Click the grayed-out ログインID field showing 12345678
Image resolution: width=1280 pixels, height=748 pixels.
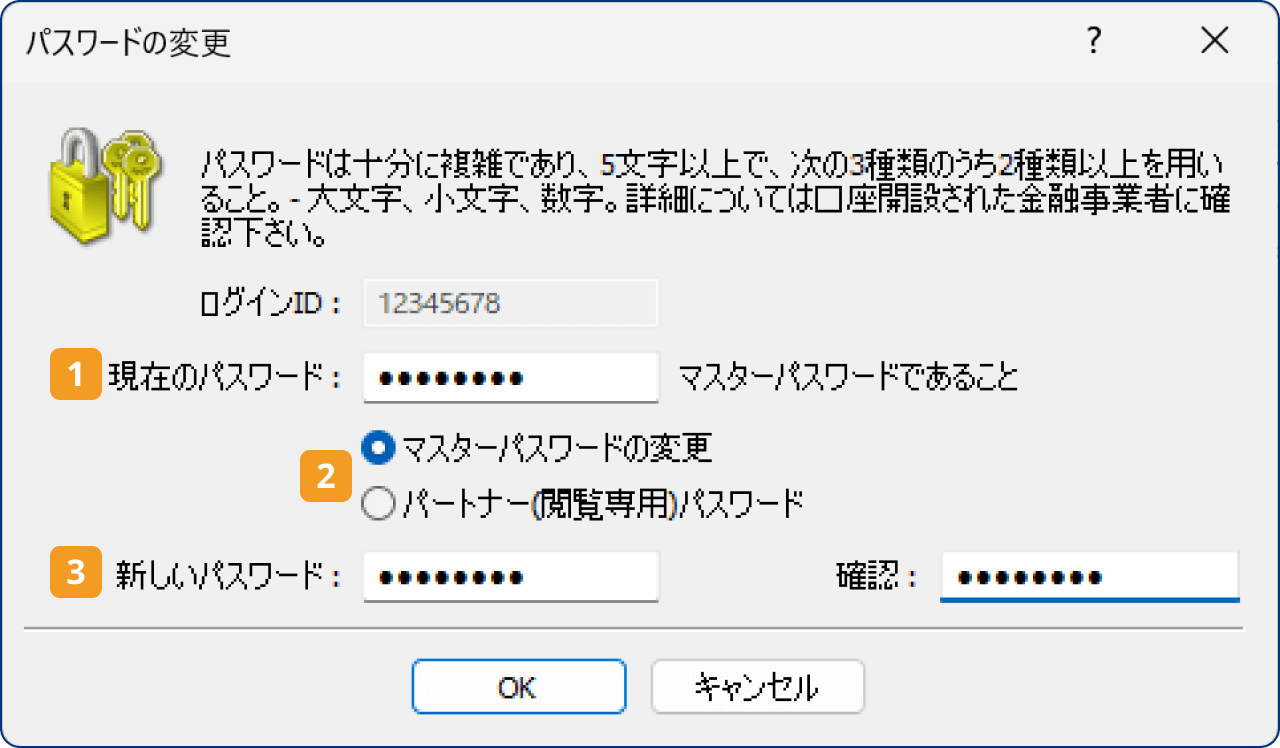click(x=510, y=303)
